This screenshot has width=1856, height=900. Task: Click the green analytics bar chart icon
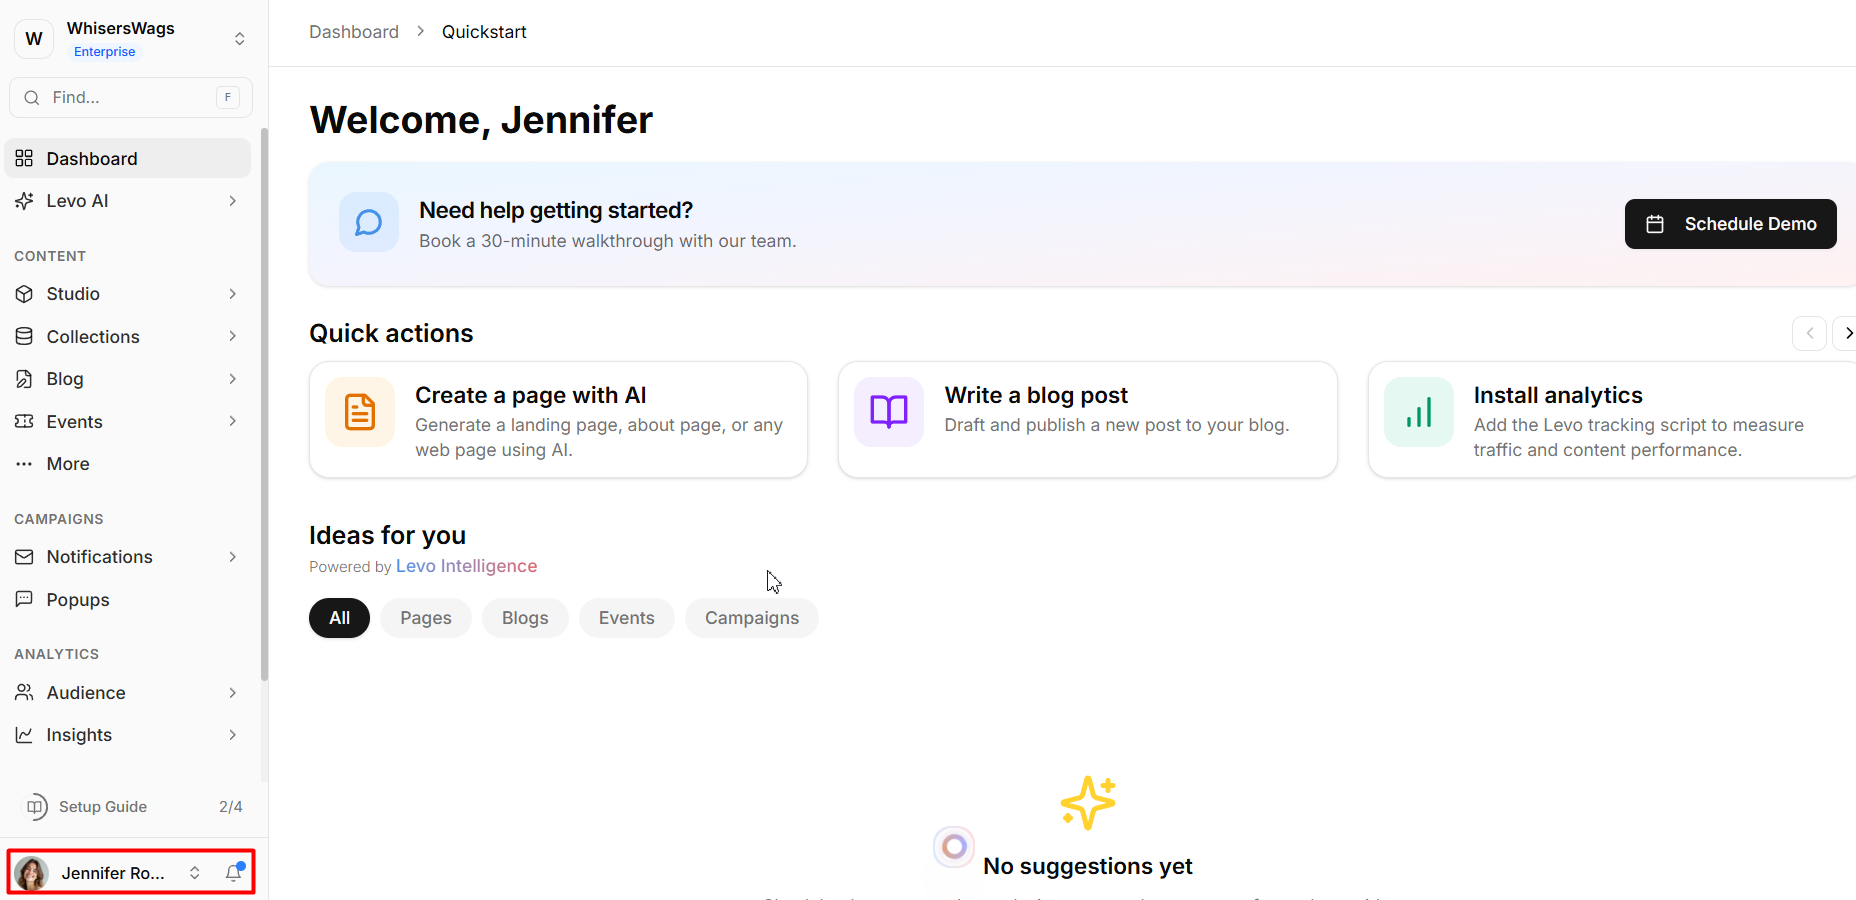point(1418,412)
